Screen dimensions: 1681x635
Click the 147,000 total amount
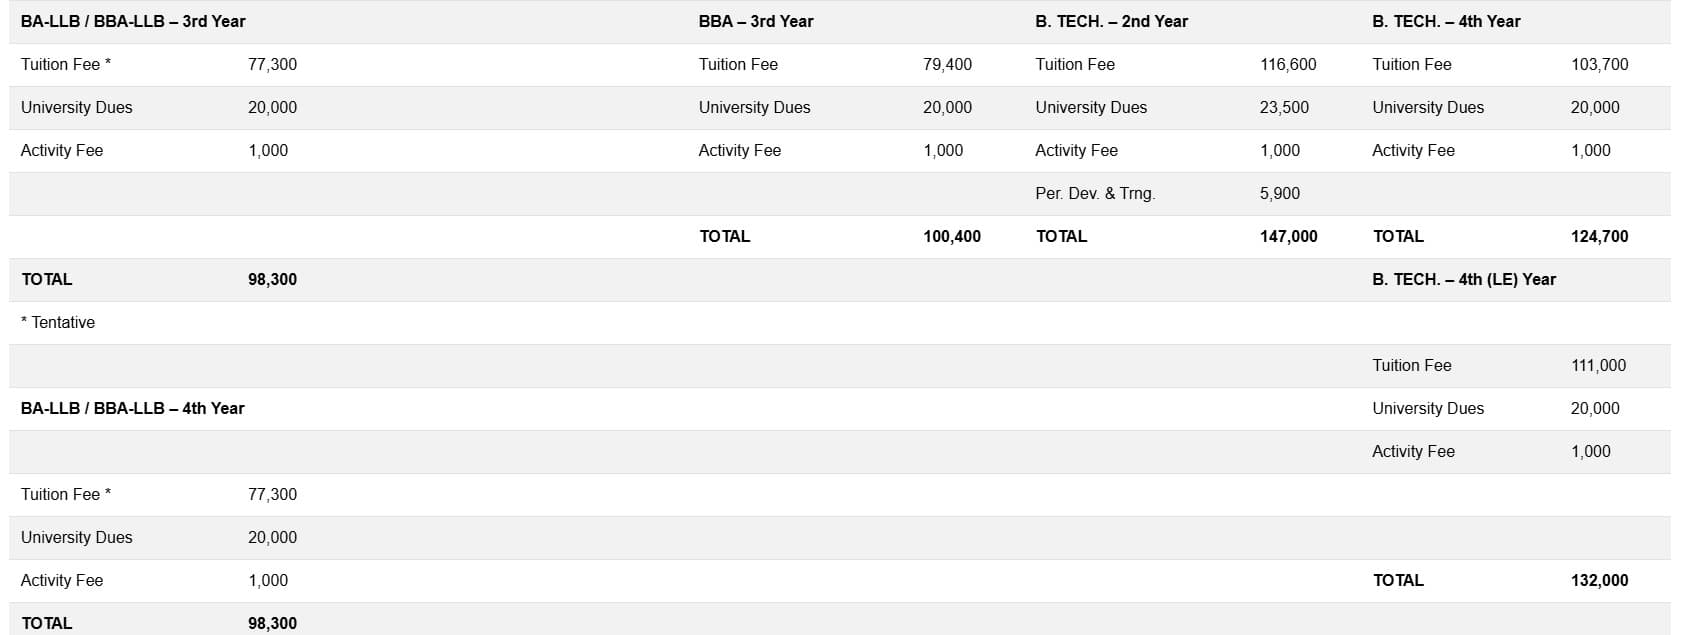point(1288,236)
